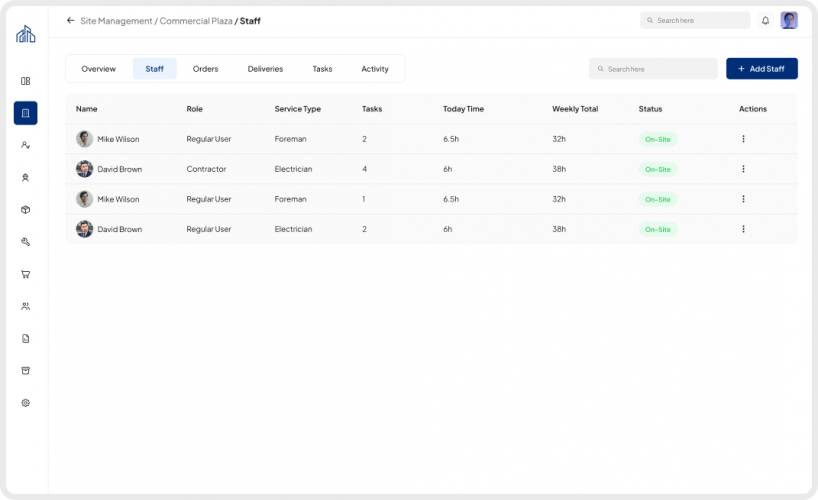This screenshot has width=818, height=500.
Task: Click the Add Staff button
Action: (x=762, y=69)
